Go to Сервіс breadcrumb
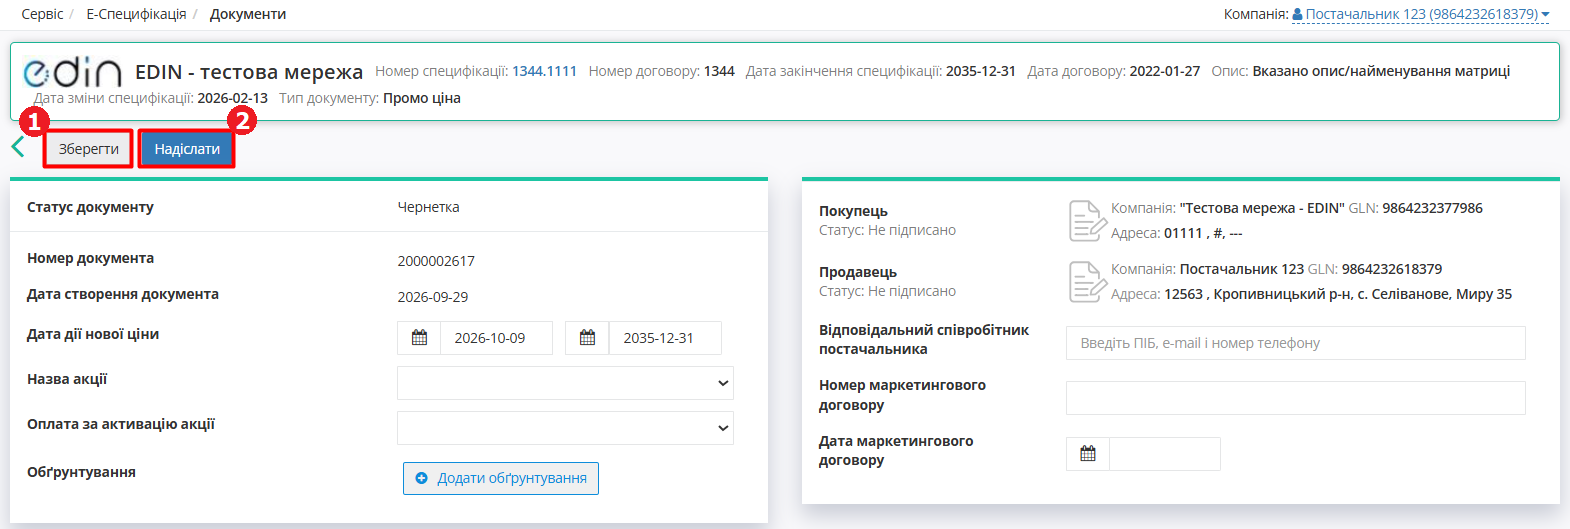 [42, 14]
